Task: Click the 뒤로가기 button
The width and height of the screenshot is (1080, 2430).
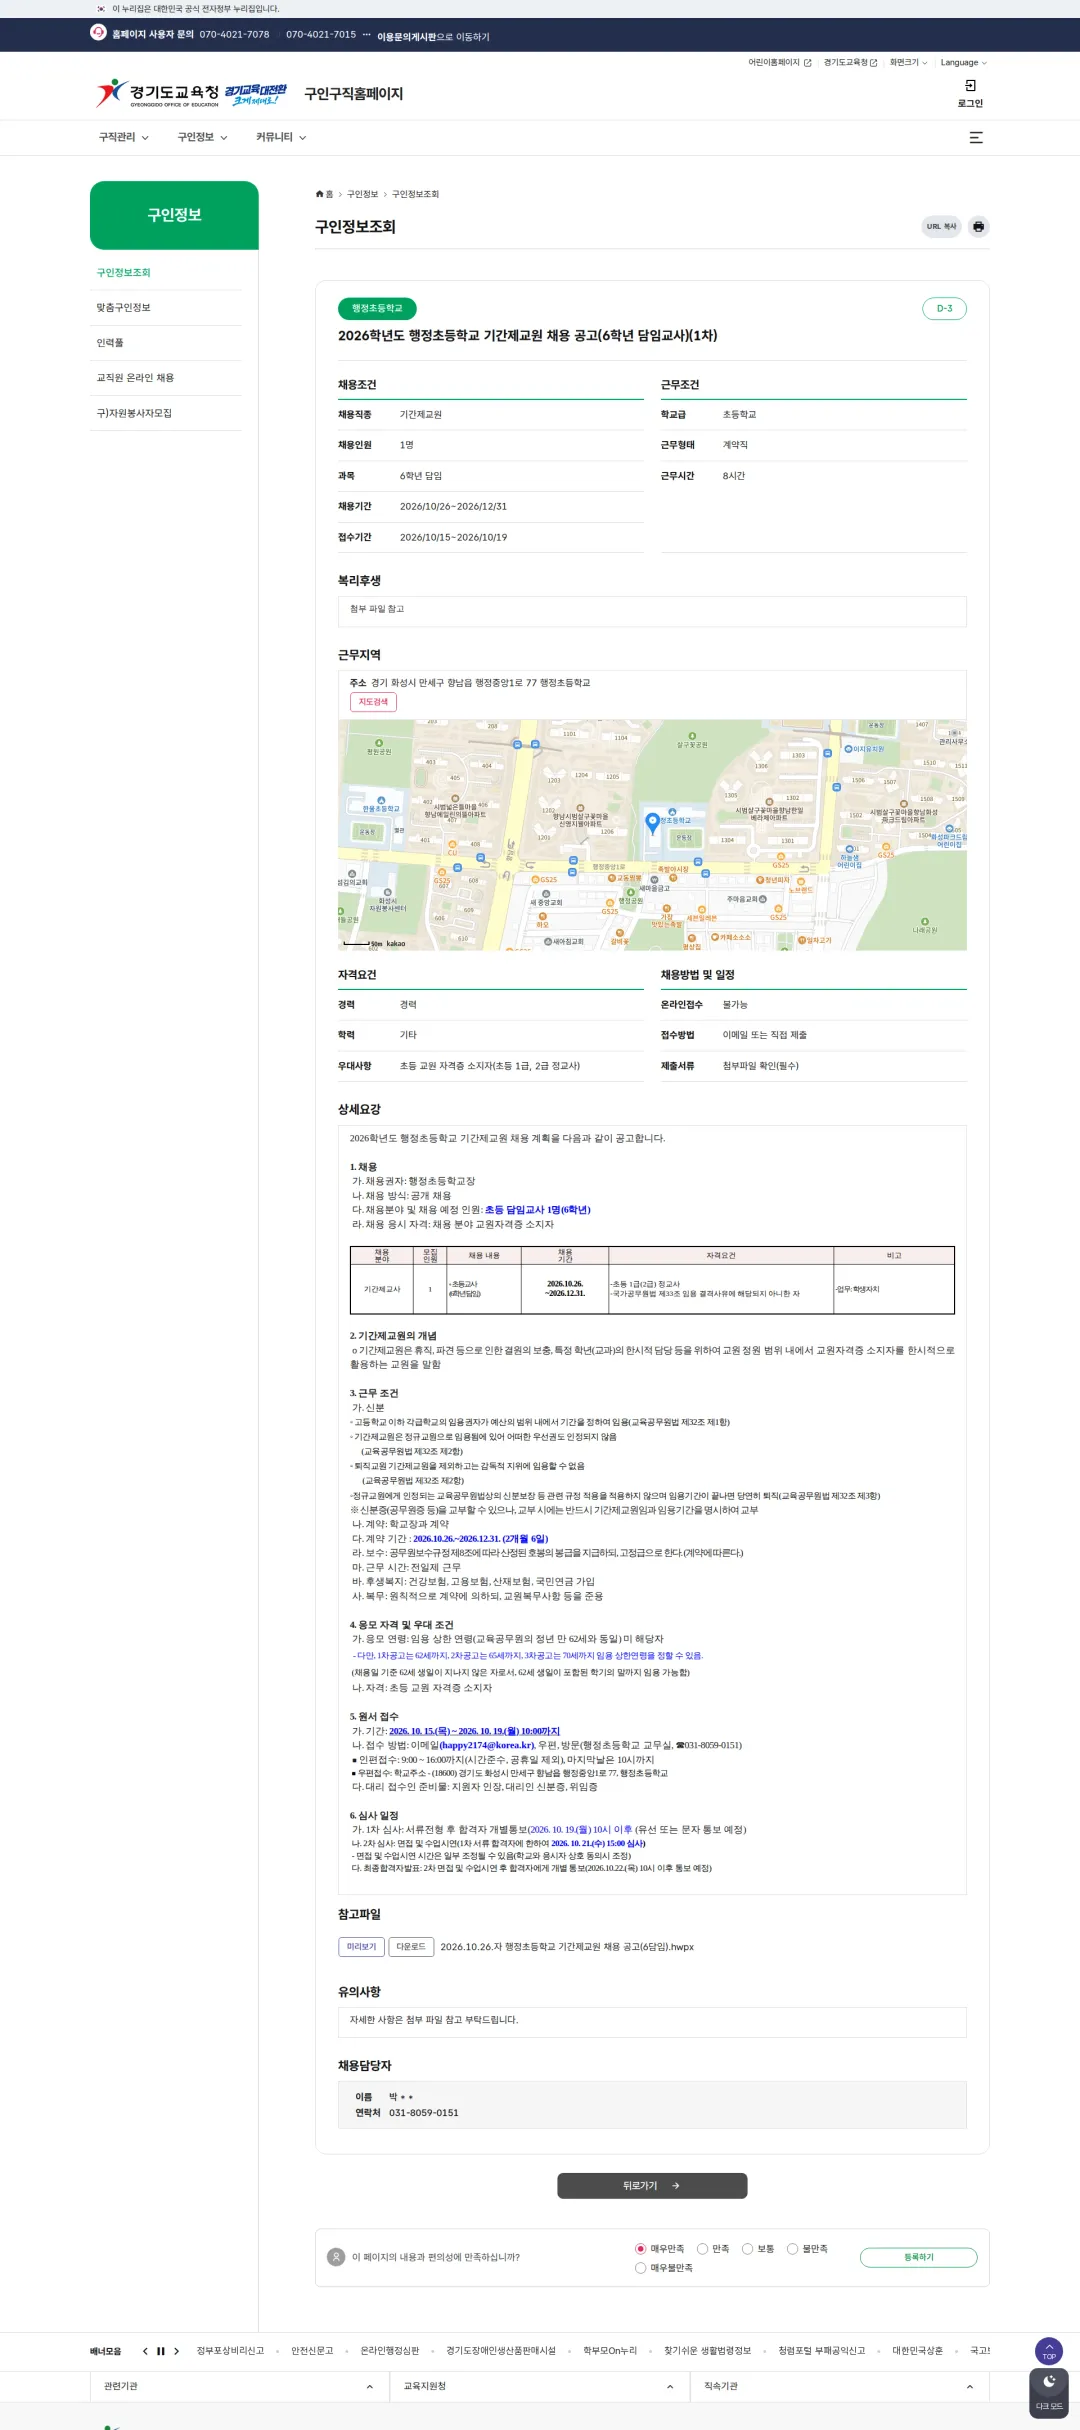Action: 652,2186
